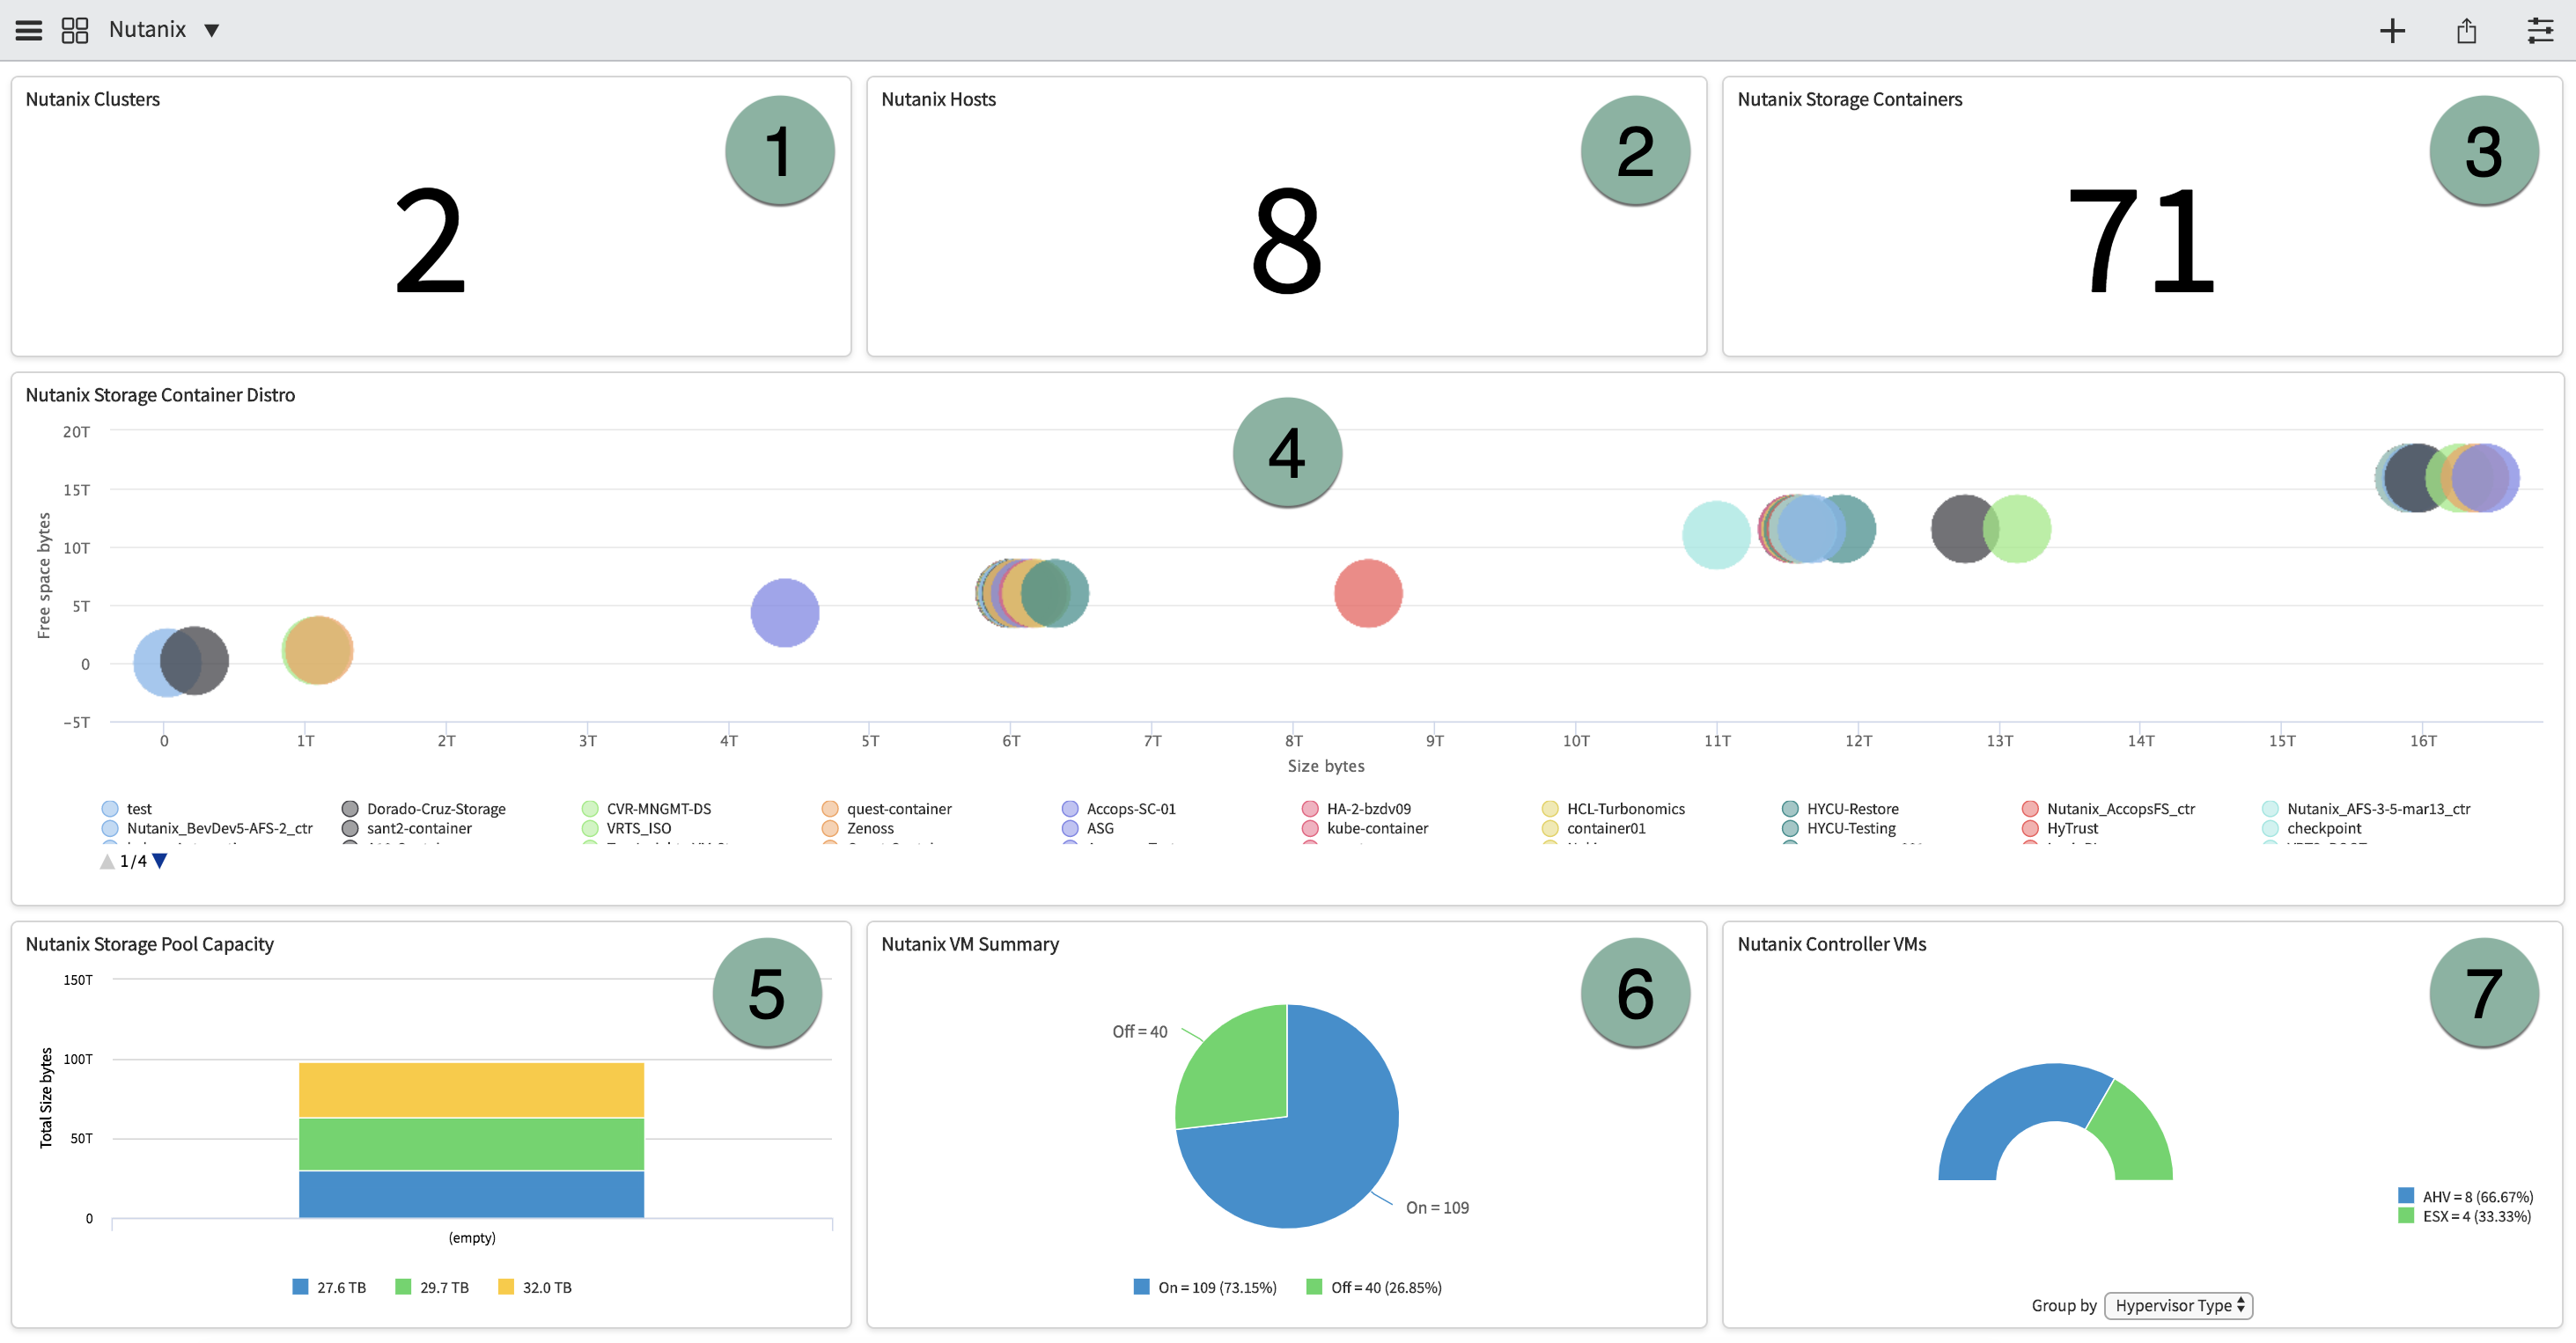2576x1343 pixels.
Task: Click the Nutanix Hosts count 8
Action: (1286, 242)
